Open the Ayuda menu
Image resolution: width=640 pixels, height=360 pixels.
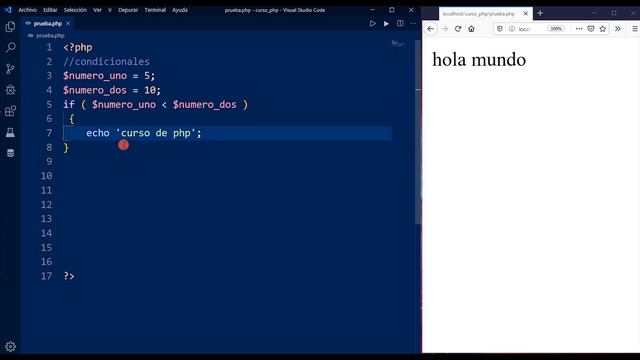(180, 10)
